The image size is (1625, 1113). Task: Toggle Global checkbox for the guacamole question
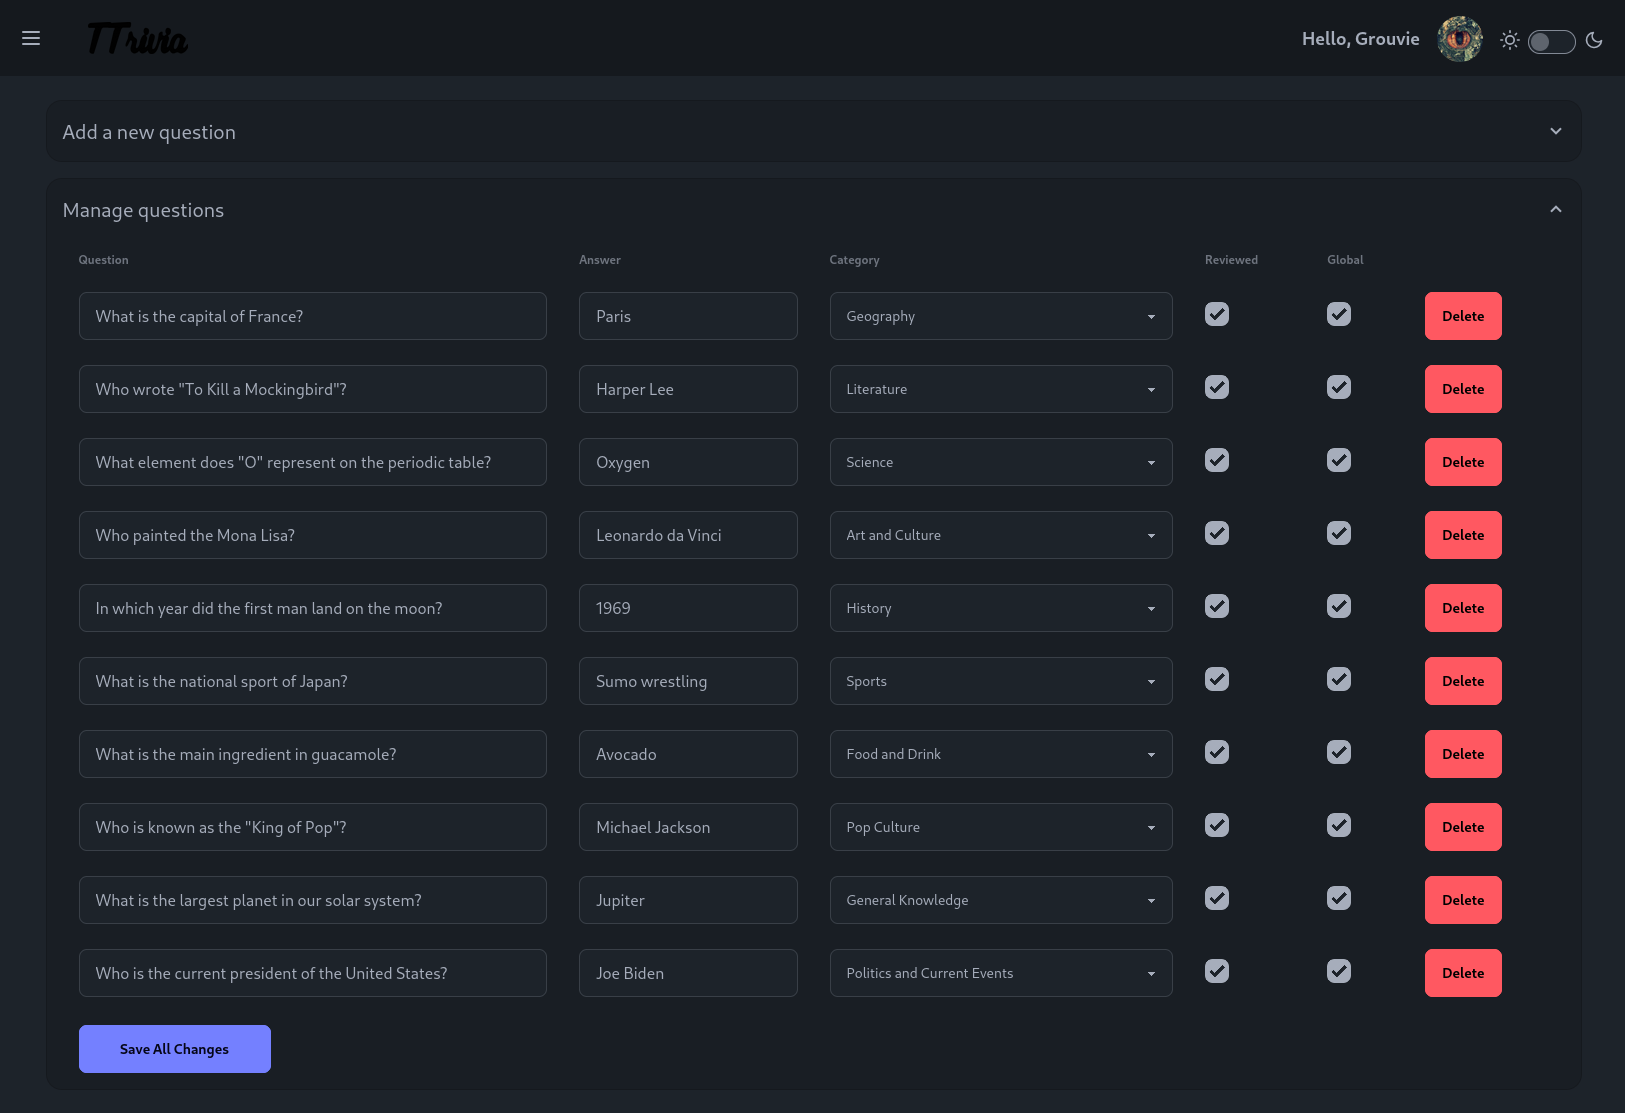[1339, 752]
